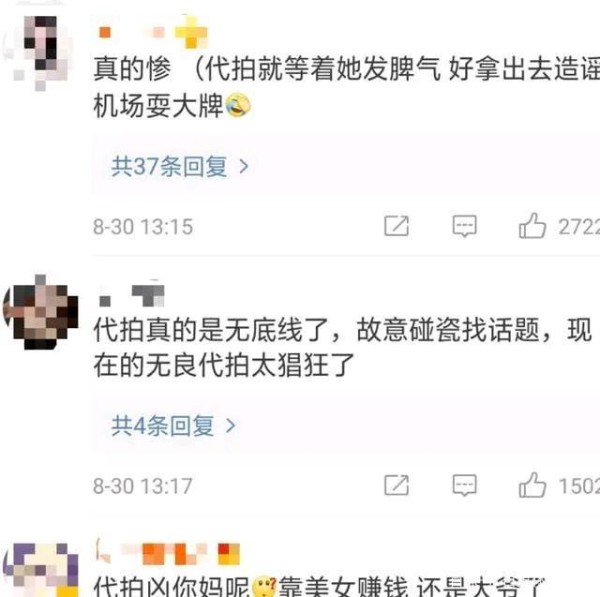Open the second commenter's gray username

pyautogui.click(x=132, y=295)
